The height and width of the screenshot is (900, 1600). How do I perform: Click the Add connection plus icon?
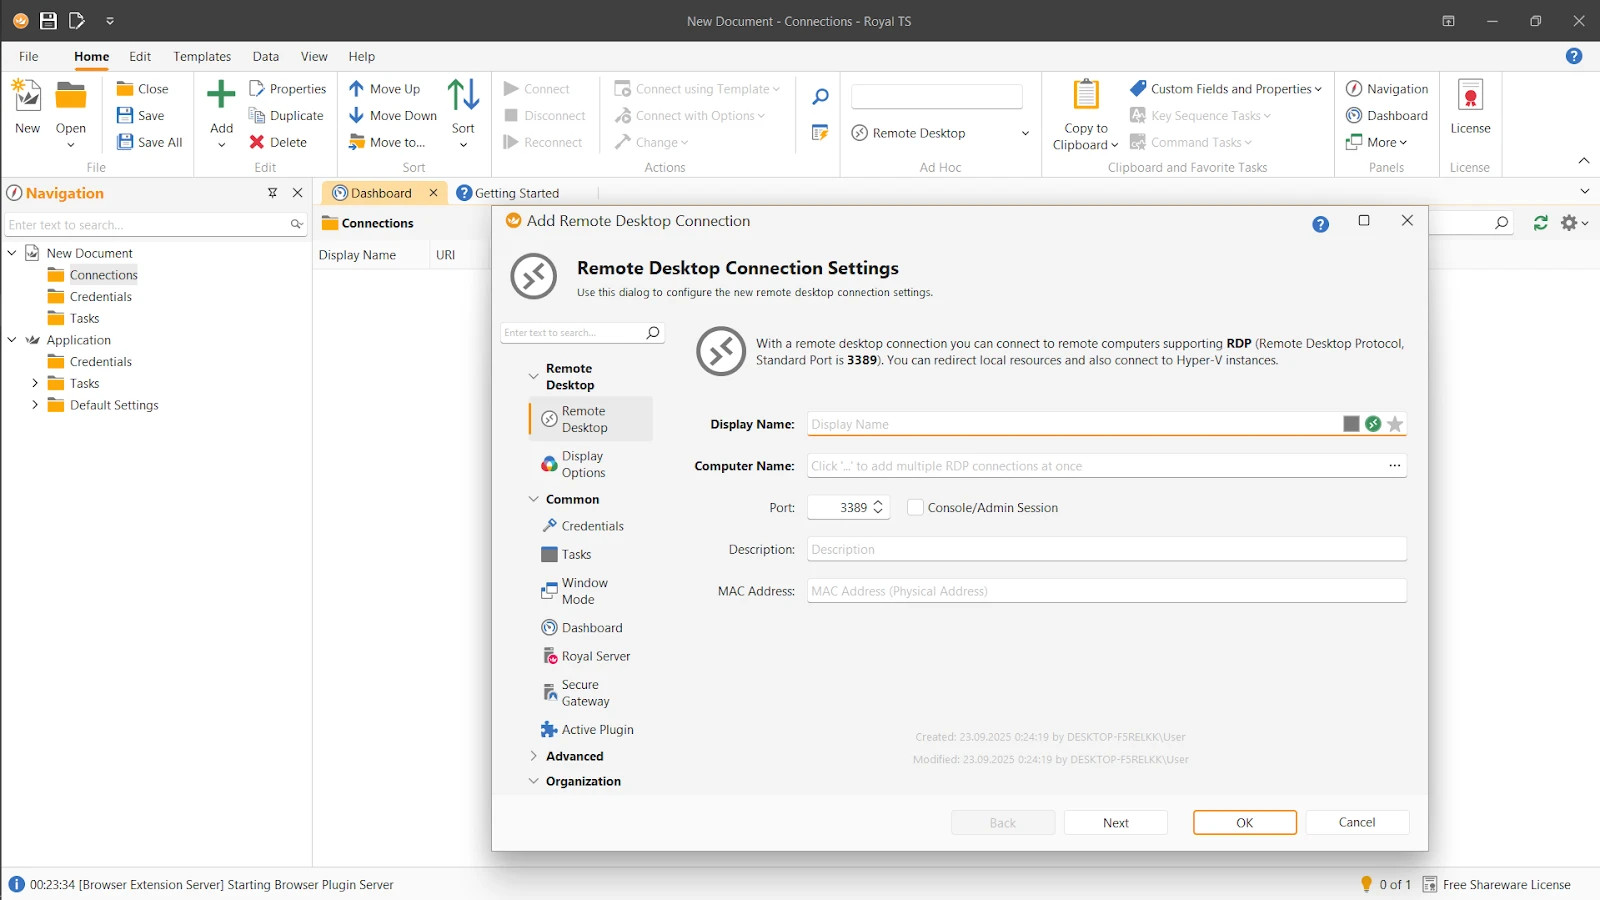pos(221,97)
